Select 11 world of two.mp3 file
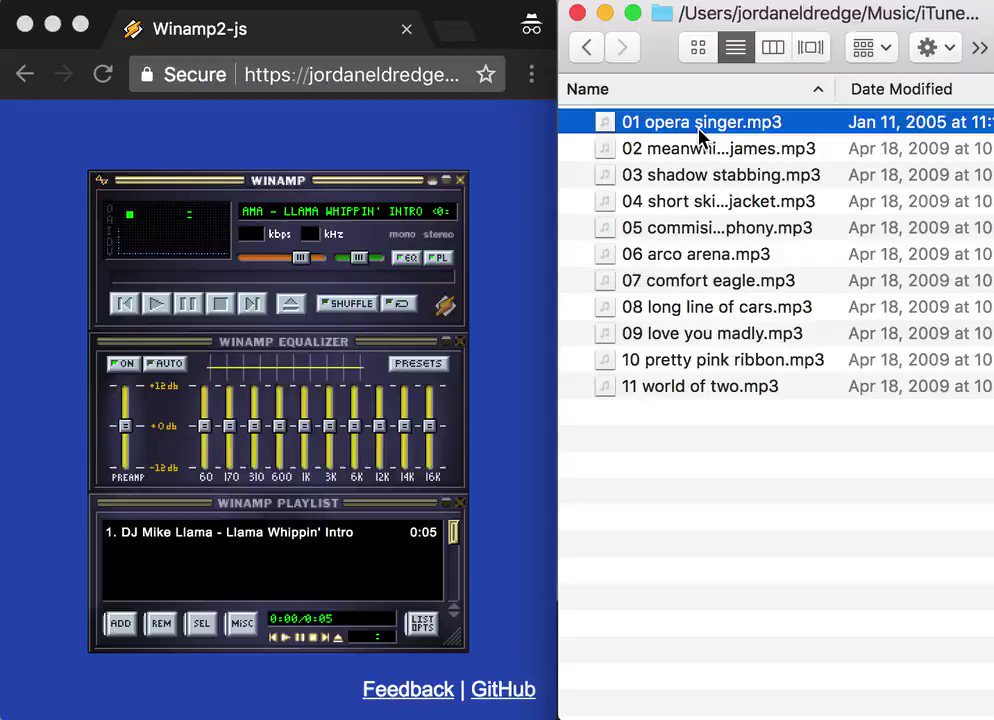The image size is (994, 720). (x=776, y=386)
